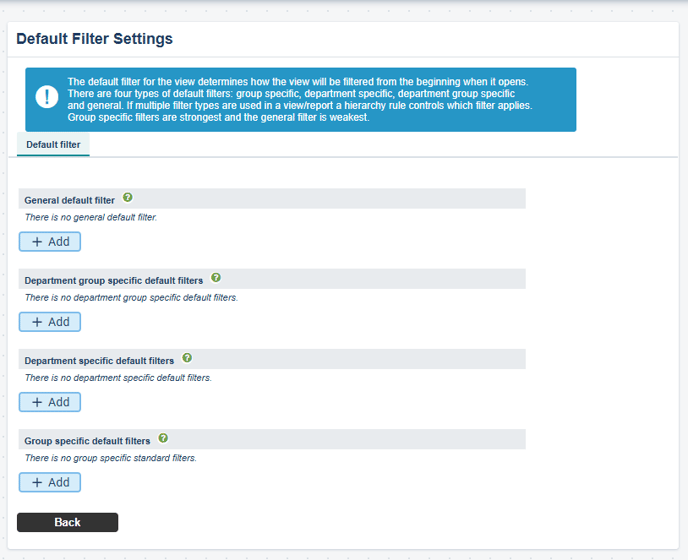Click the help icon beside General default filter

(x=127, y=199)
